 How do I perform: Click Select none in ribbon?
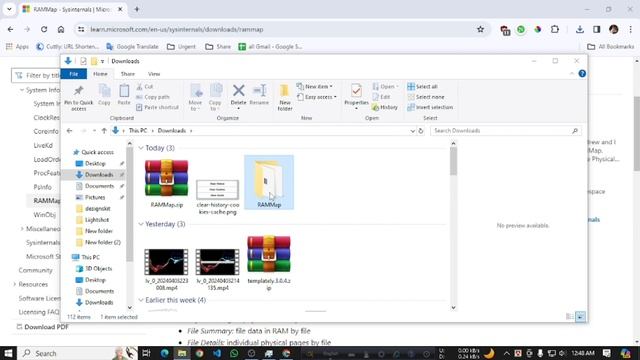click(x=426, y=97)
